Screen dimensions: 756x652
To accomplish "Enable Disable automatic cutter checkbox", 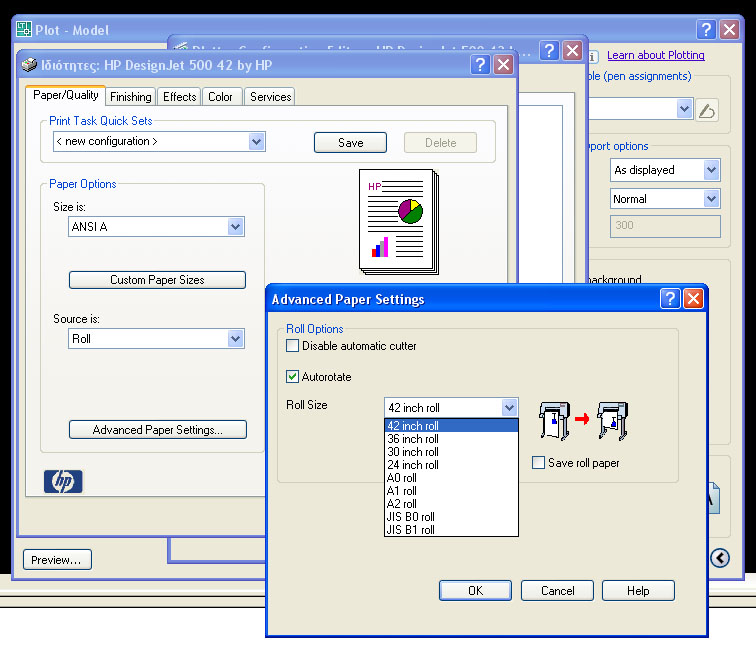I will point(292,346).
